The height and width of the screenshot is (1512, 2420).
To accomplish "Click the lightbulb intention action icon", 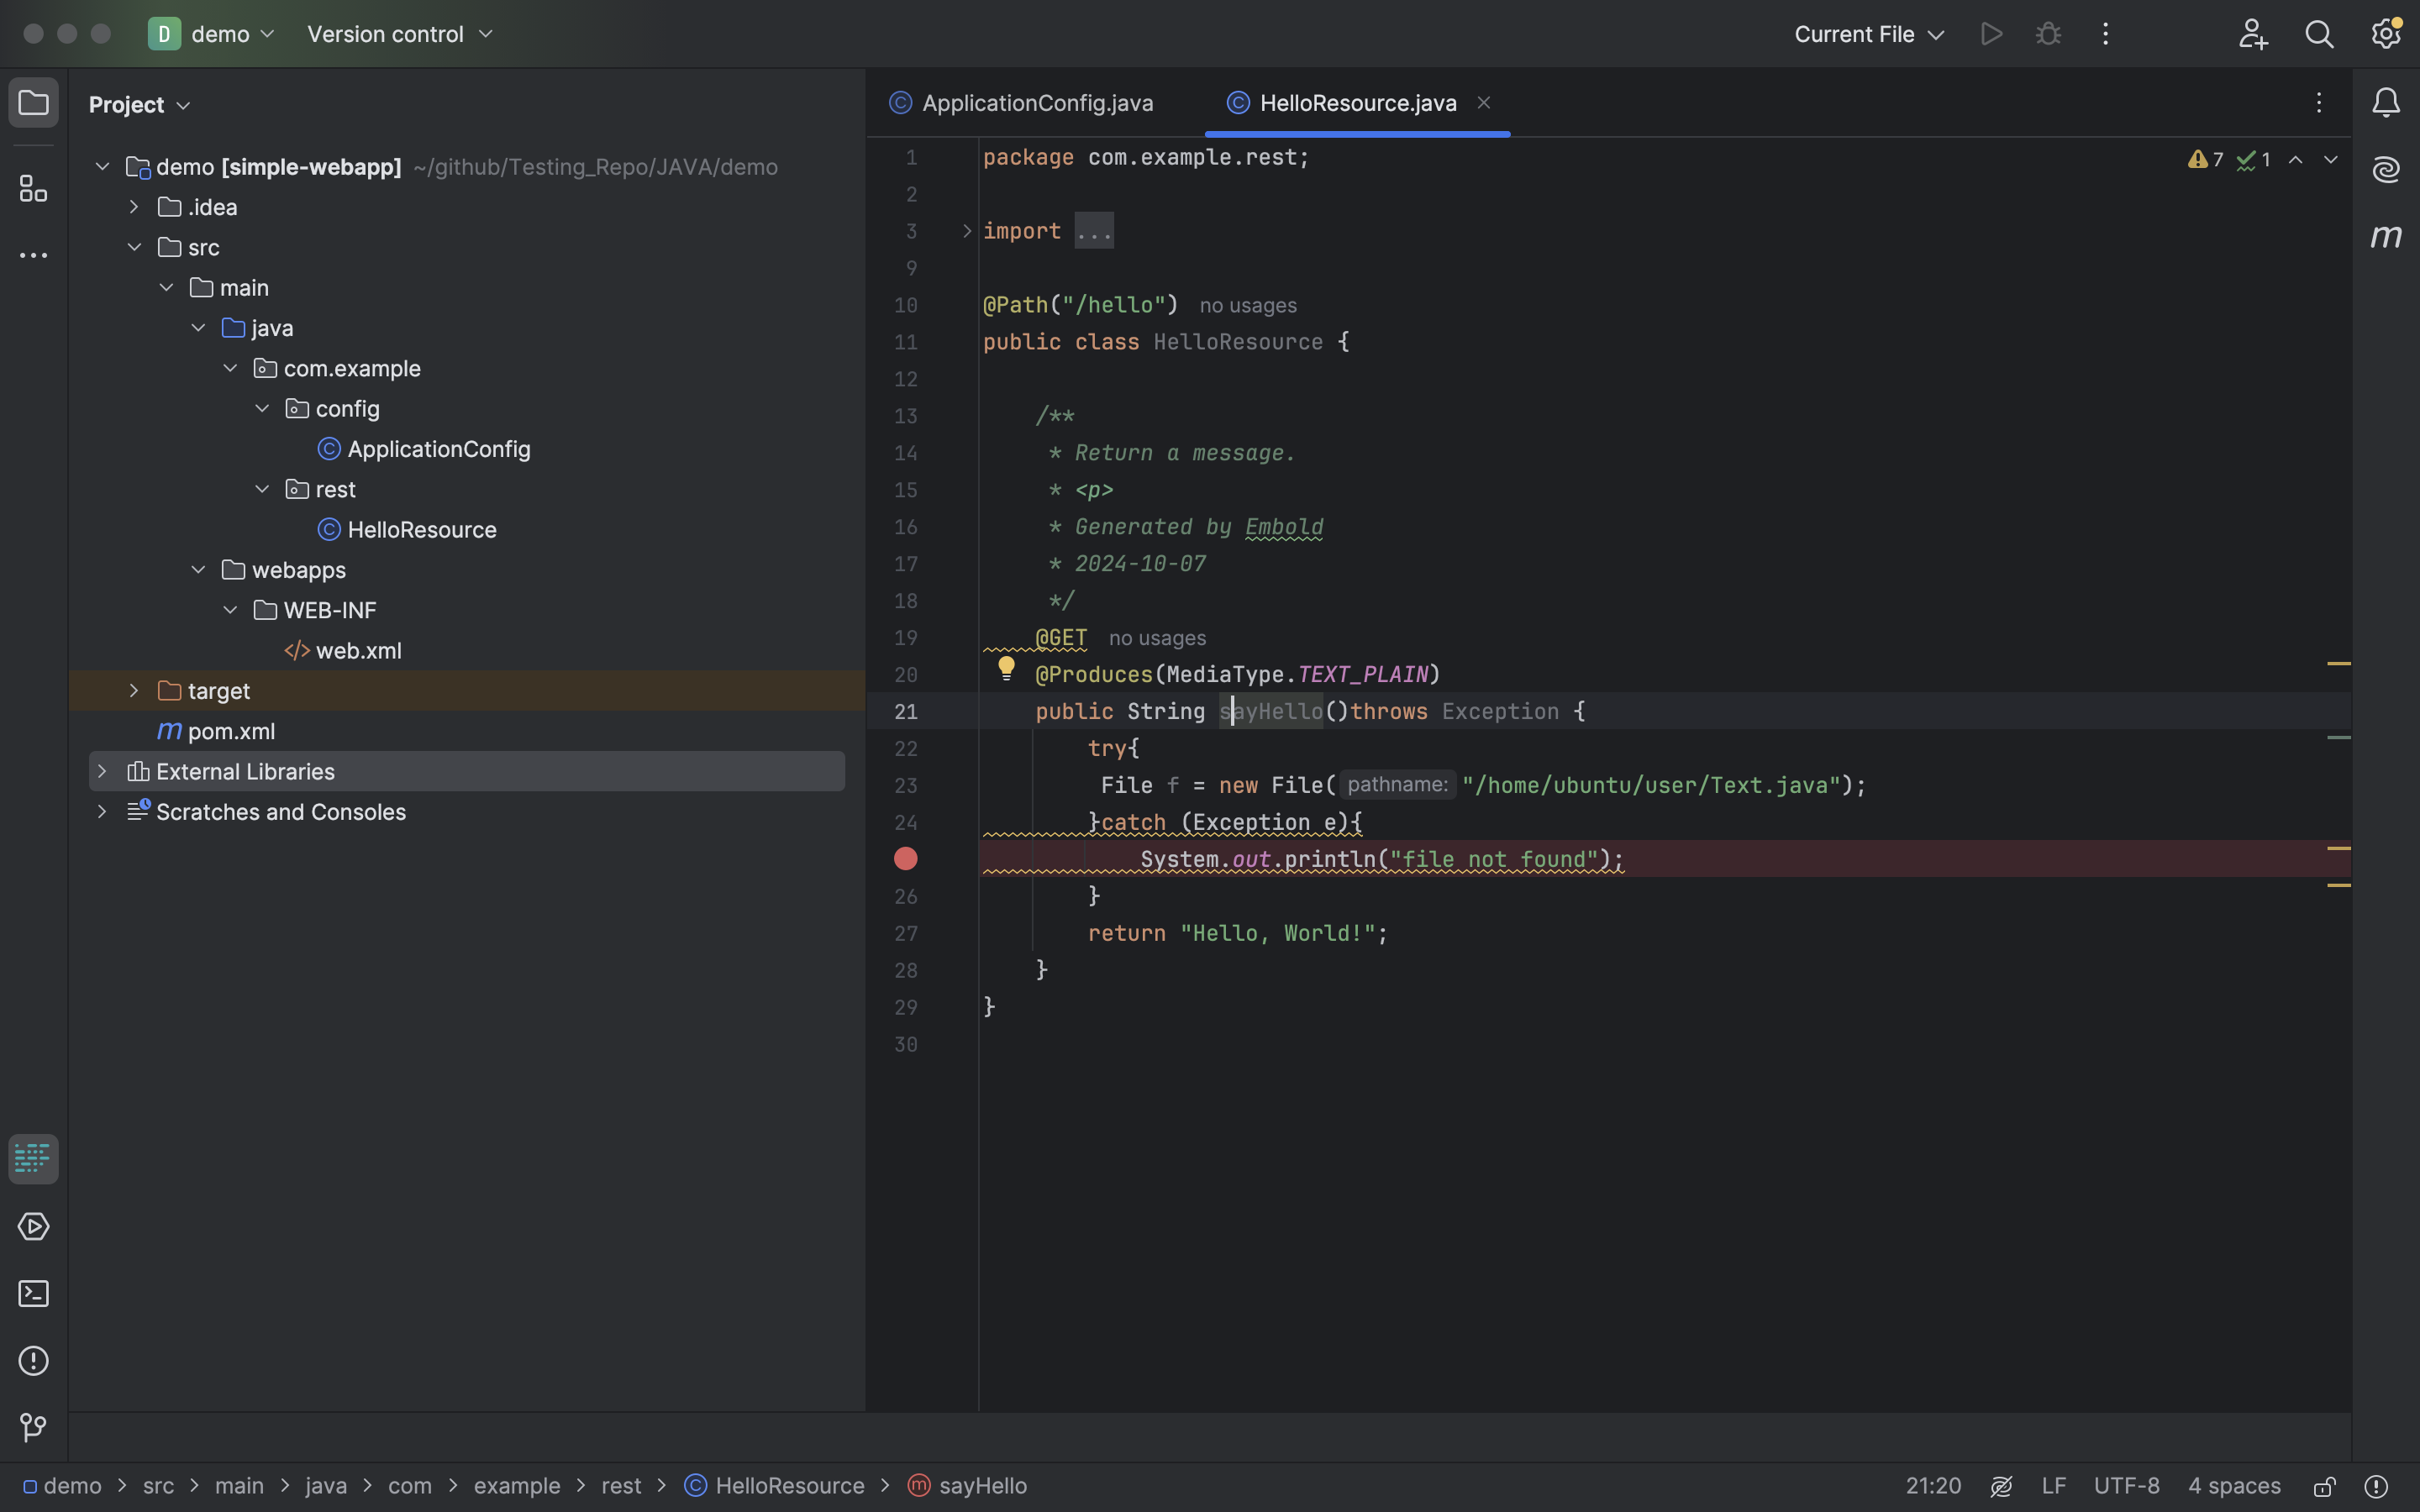I will pyautogui.click(x=1006, y=668).
